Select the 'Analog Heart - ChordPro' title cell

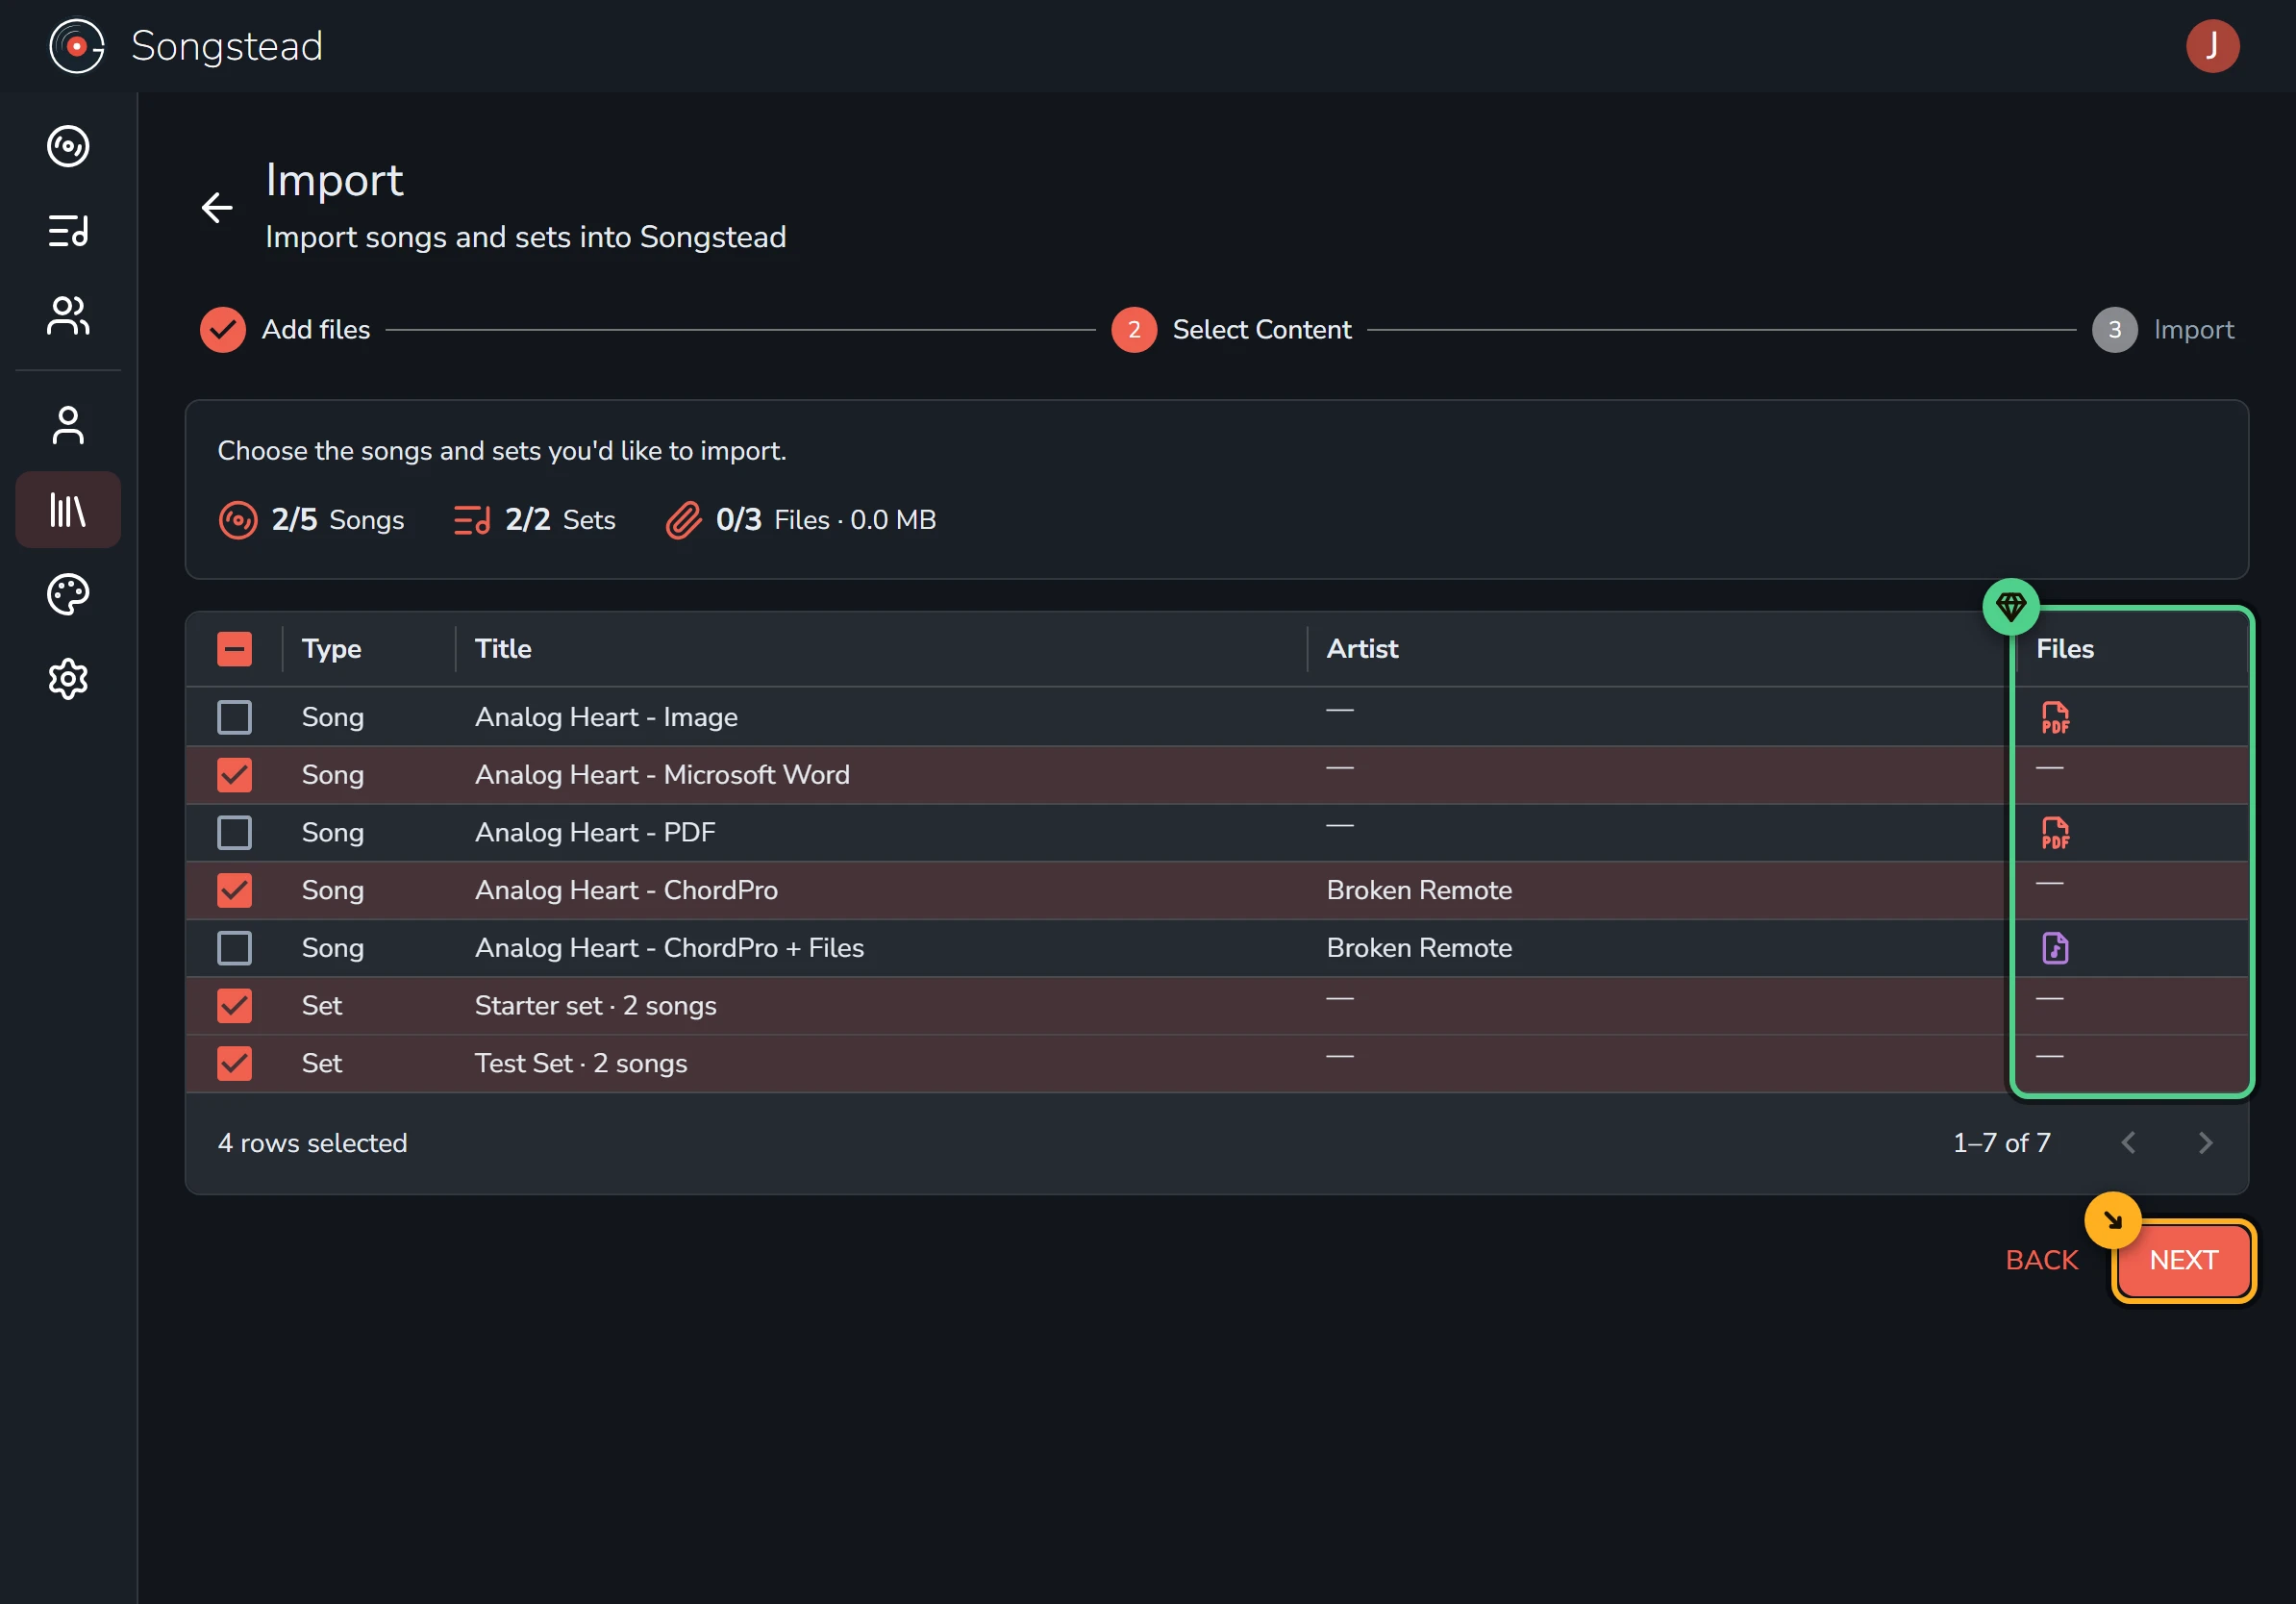click(x=626, y=890)
